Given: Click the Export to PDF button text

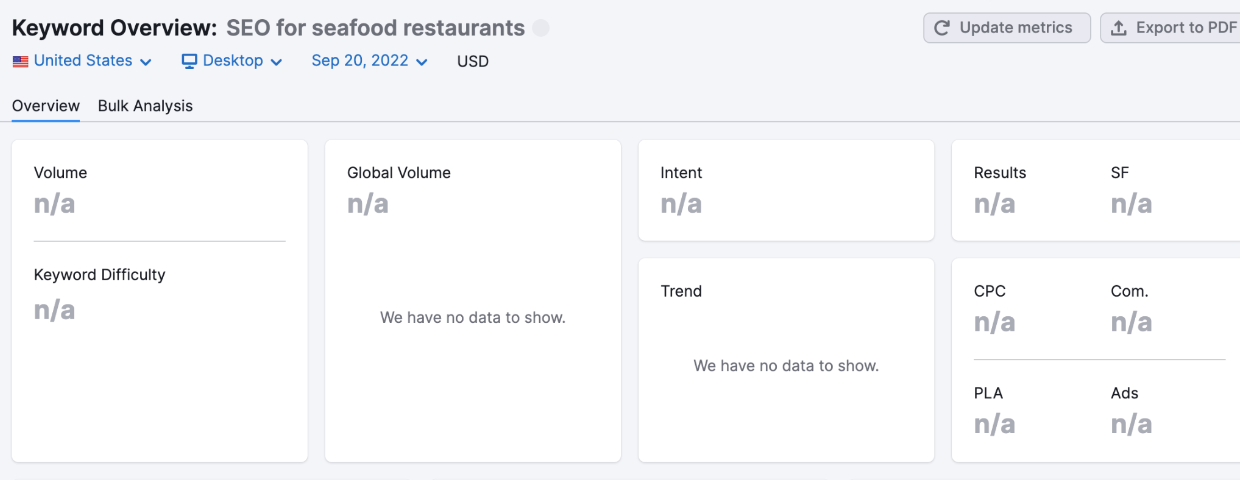Looking at the screenshot, I should 1186,28.
